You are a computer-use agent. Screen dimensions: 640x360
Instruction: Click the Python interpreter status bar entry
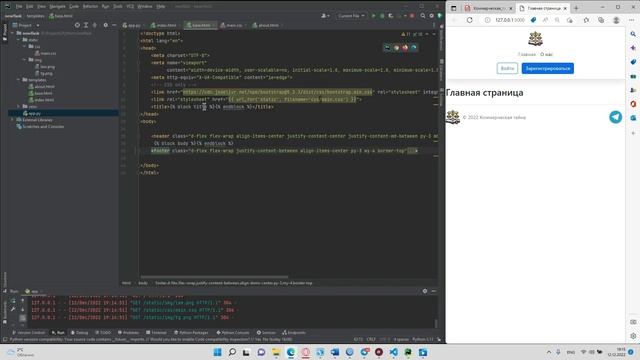tap(422, 339)
